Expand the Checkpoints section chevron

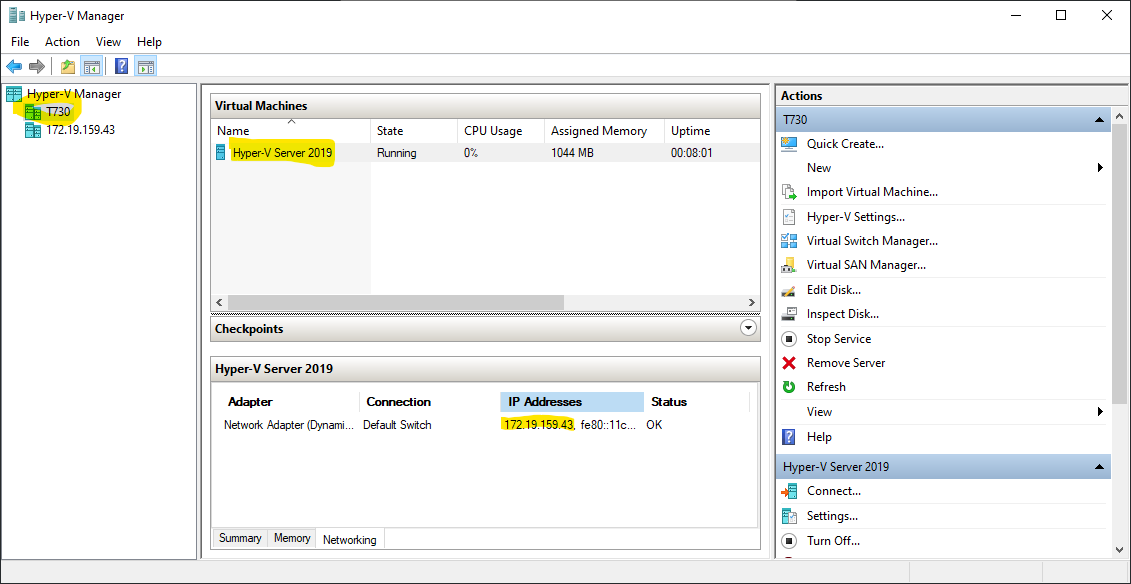point(749,329)
